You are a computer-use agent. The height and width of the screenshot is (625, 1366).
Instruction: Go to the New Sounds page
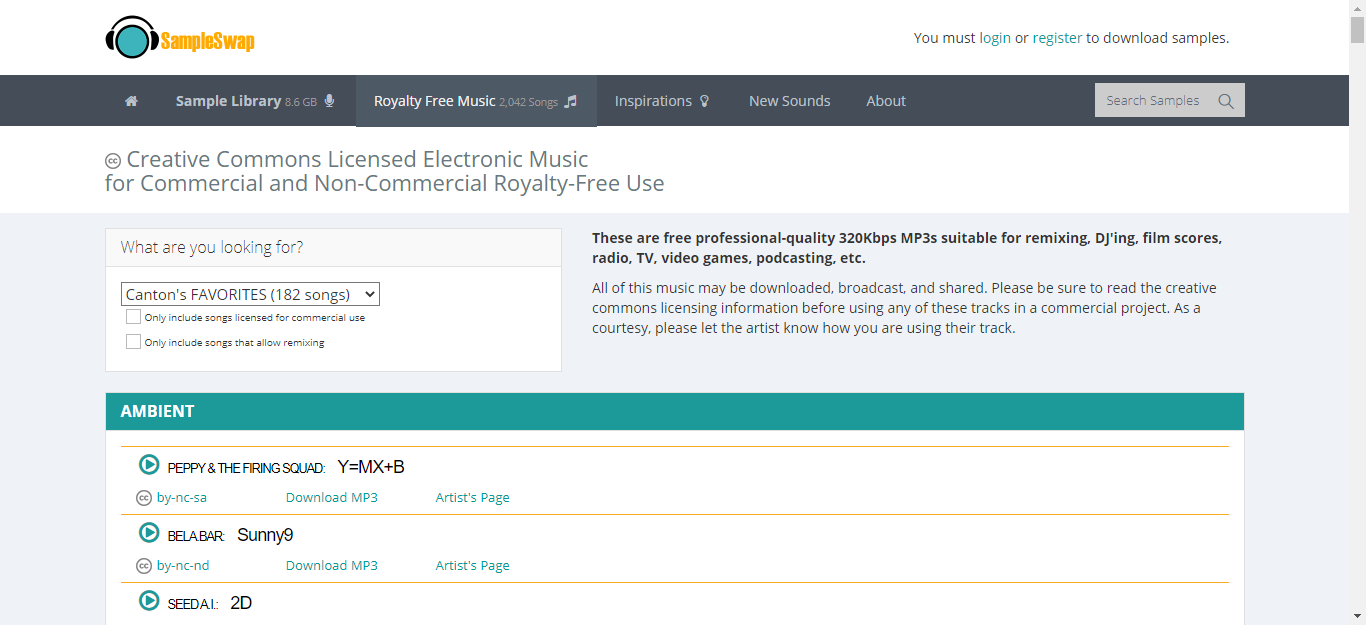(789, 101)
